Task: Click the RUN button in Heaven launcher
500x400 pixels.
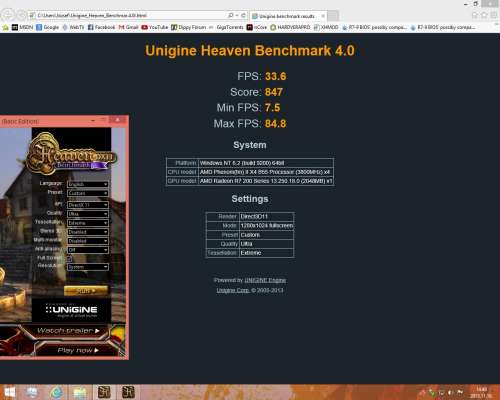Action: [86, 291]
